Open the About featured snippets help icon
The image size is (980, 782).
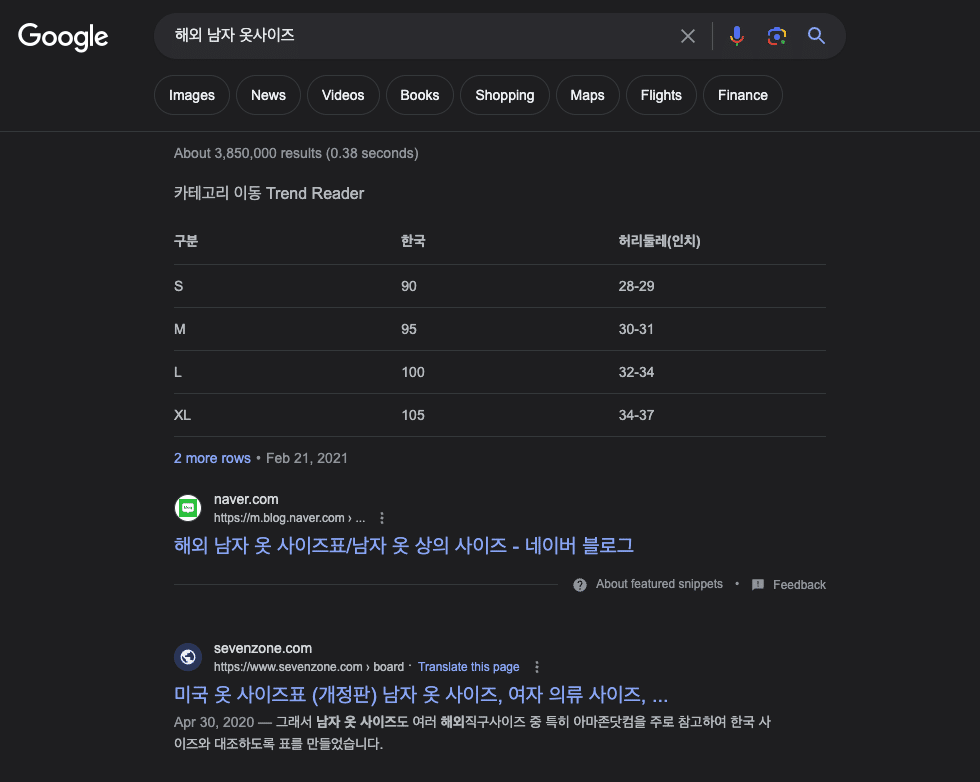pos(580,584)
